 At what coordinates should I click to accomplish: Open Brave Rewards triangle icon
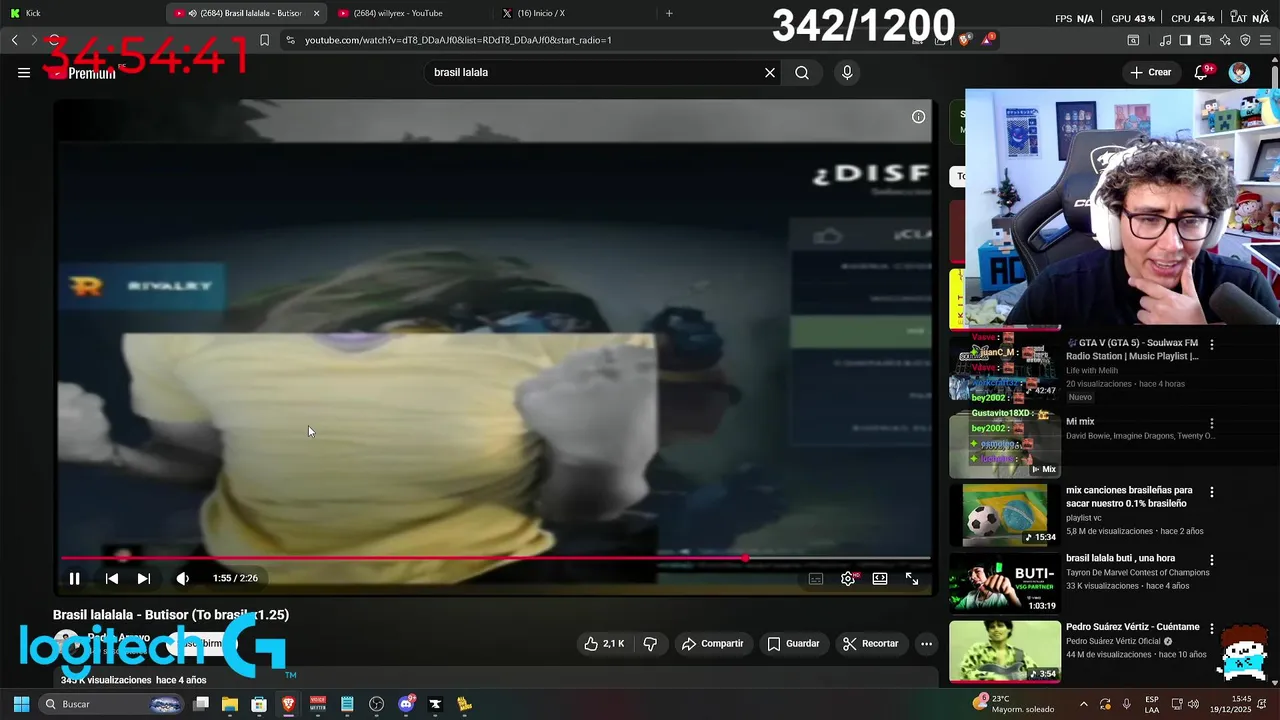pyautogui.click(x=988, y=40)
